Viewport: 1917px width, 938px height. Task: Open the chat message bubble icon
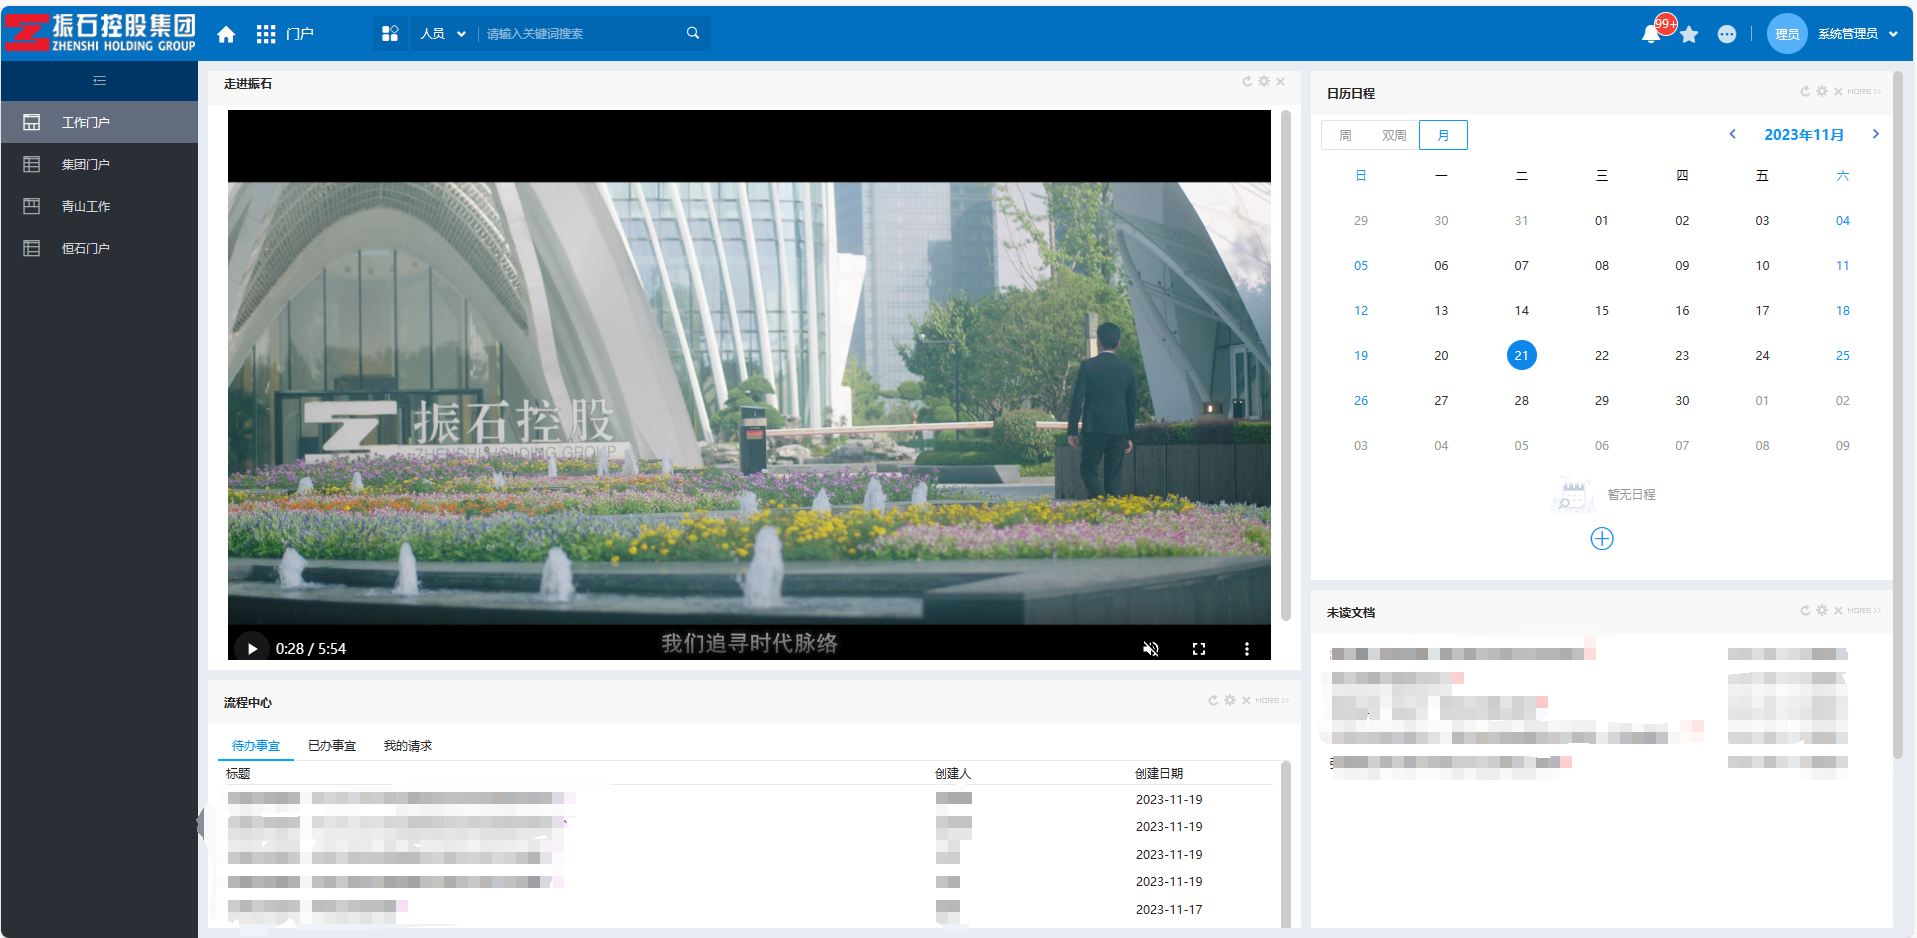click(1727, 34)
